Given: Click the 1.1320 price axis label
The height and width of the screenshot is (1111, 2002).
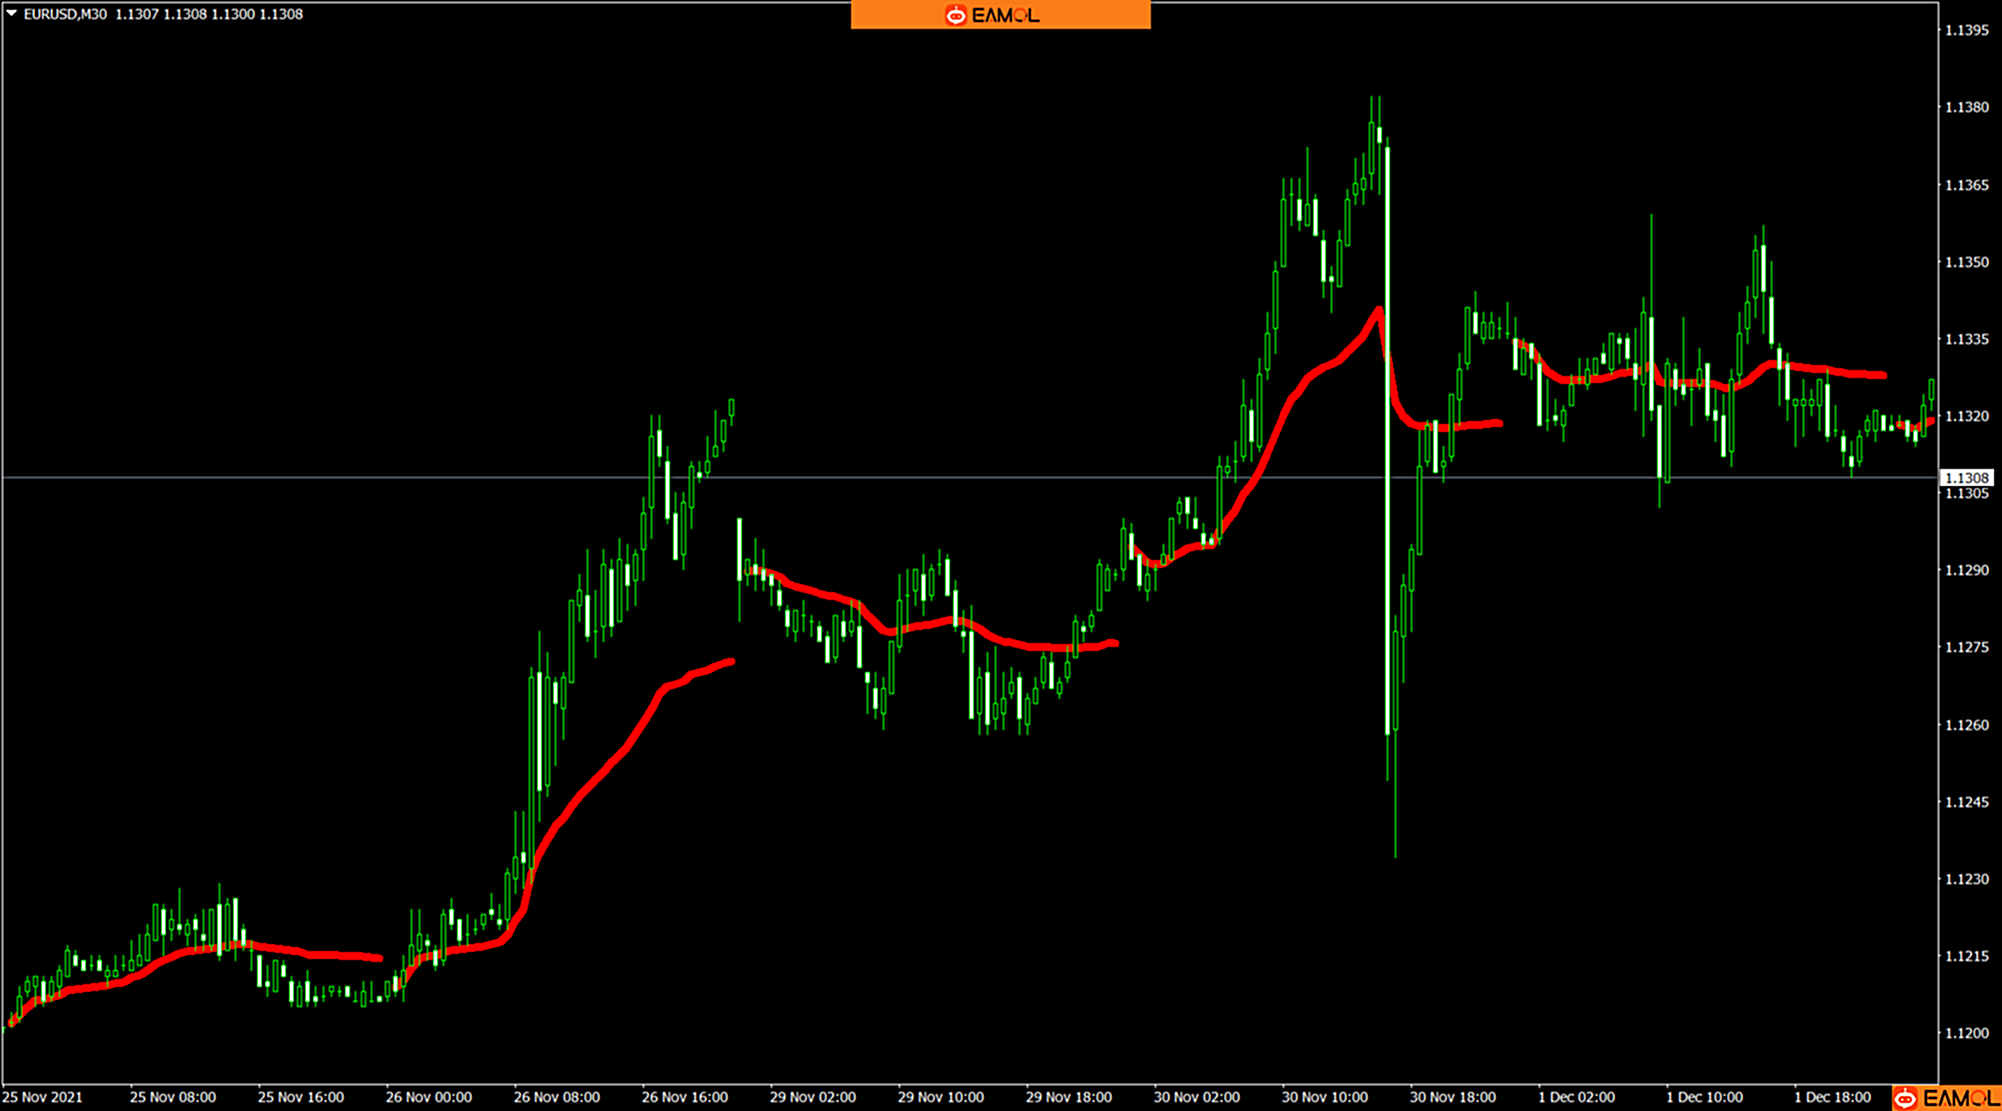Looking at the screenshot, I should click(1966, 416).
